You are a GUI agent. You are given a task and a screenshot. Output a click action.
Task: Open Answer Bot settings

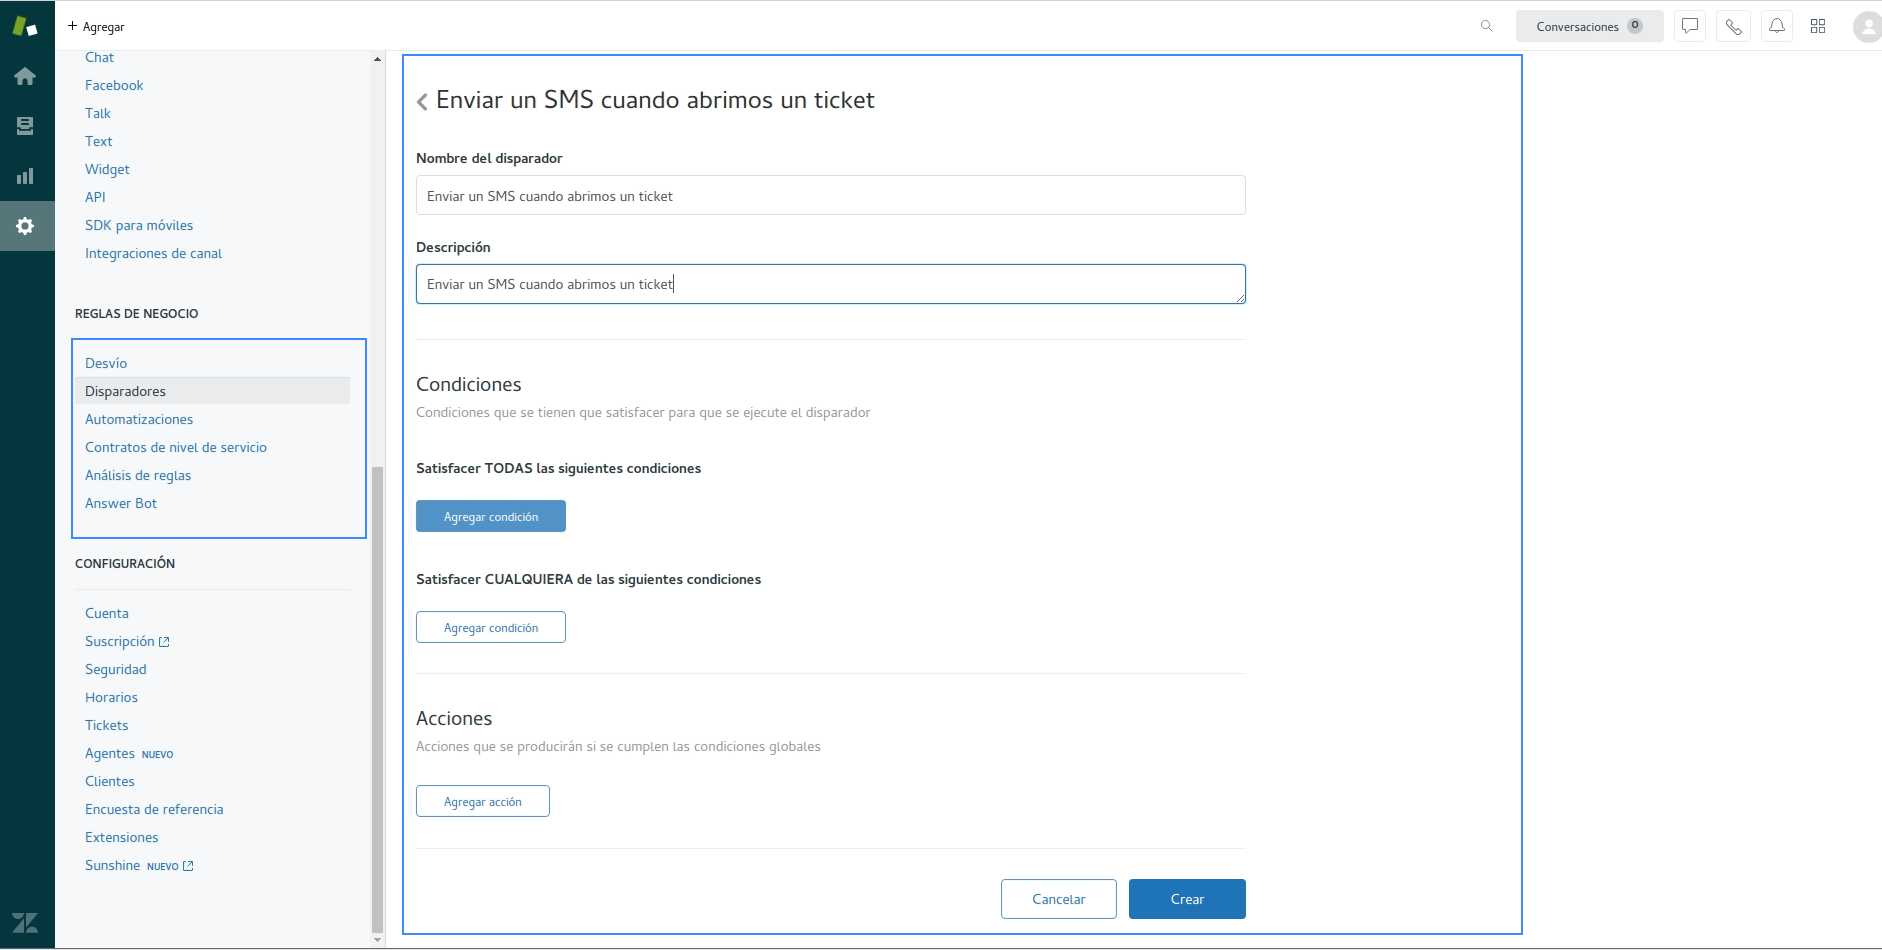point(121,503)
